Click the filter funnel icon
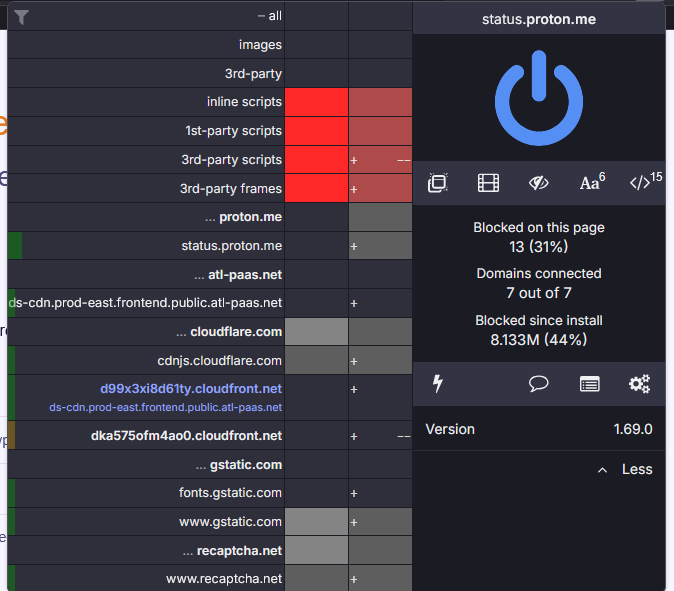674x591 pixels. (x=21, y=16)
